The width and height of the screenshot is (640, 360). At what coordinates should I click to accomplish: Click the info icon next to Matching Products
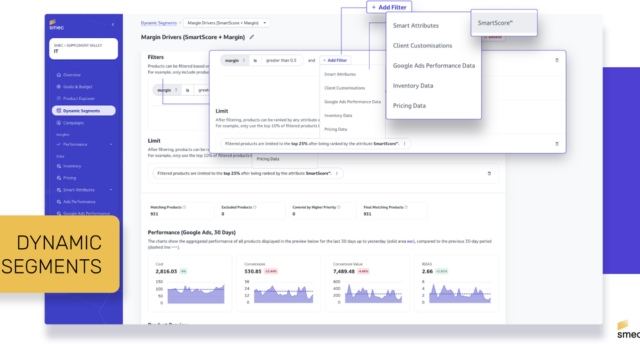click(184, 207)
